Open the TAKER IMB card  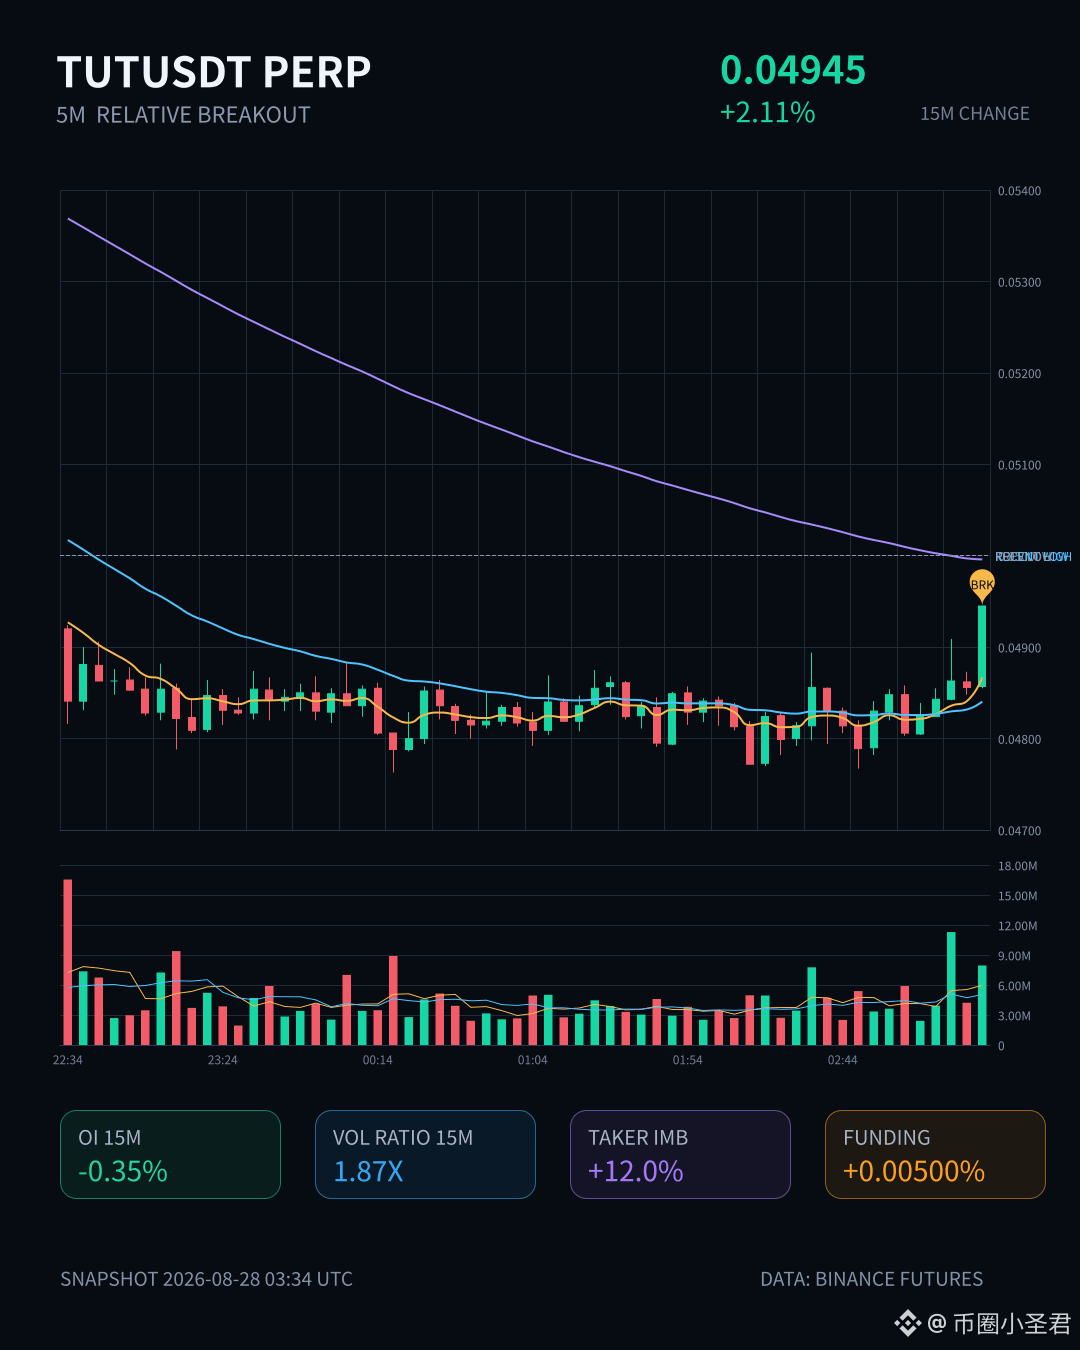680,1154
